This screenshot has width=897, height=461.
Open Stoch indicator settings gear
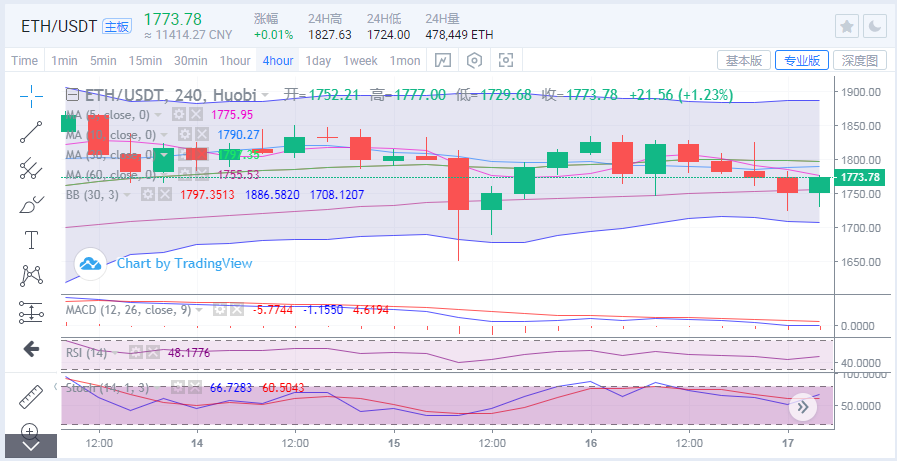pyautogui.click(x=179, y=388)
